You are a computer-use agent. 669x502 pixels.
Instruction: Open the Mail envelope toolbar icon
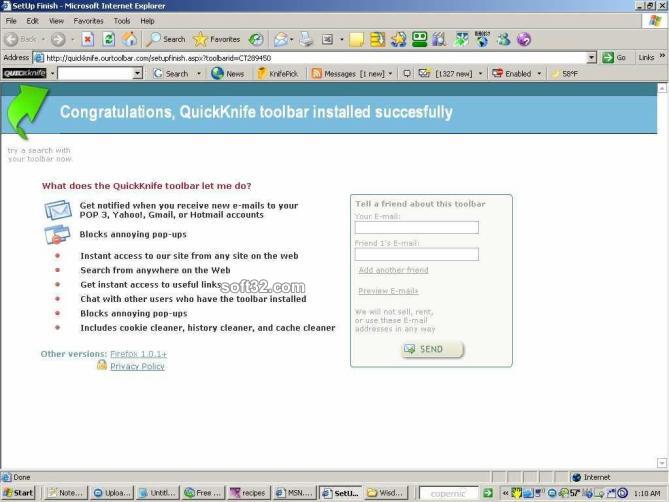coord(281,39)
